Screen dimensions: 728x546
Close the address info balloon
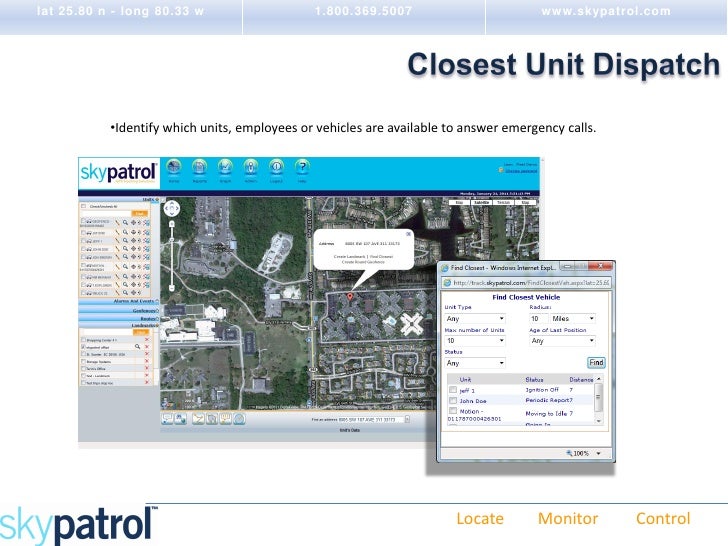point(408,234)
